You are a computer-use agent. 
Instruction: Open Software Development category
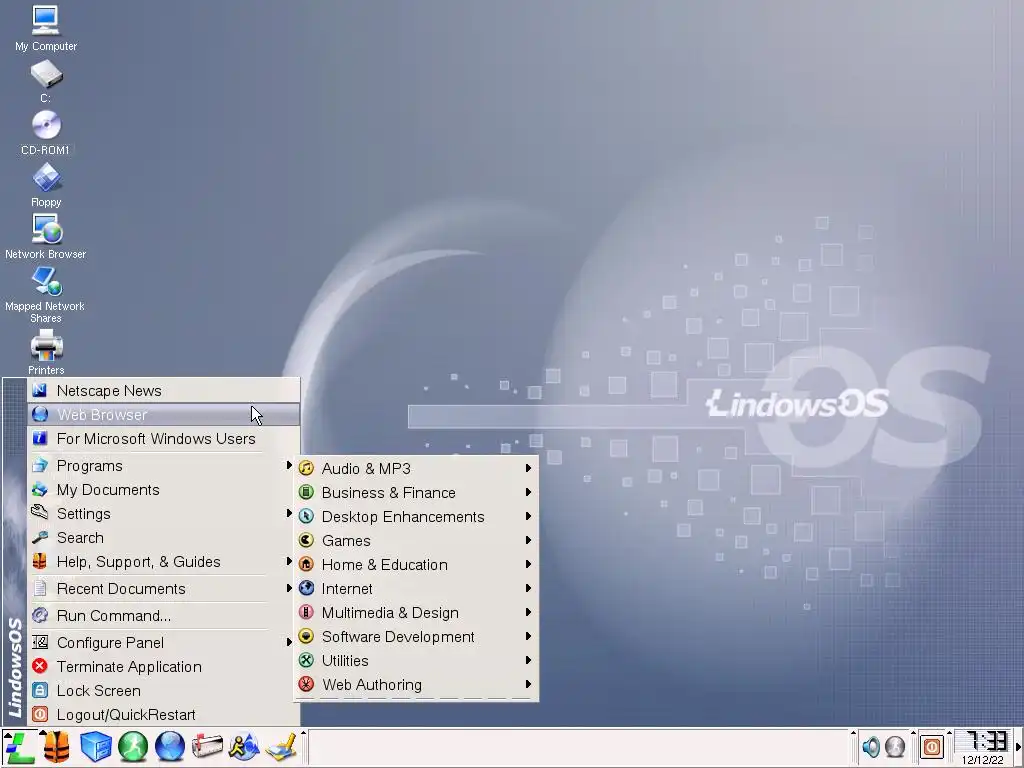click(x=416, y=637)
